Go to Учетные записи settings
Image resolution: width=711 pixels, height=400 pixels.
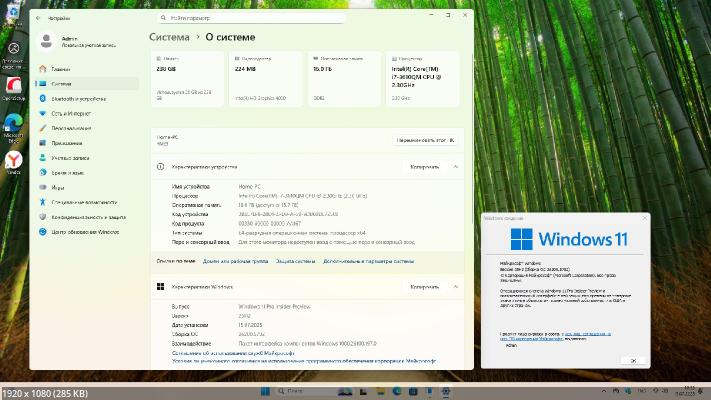(x=86, y=158)
